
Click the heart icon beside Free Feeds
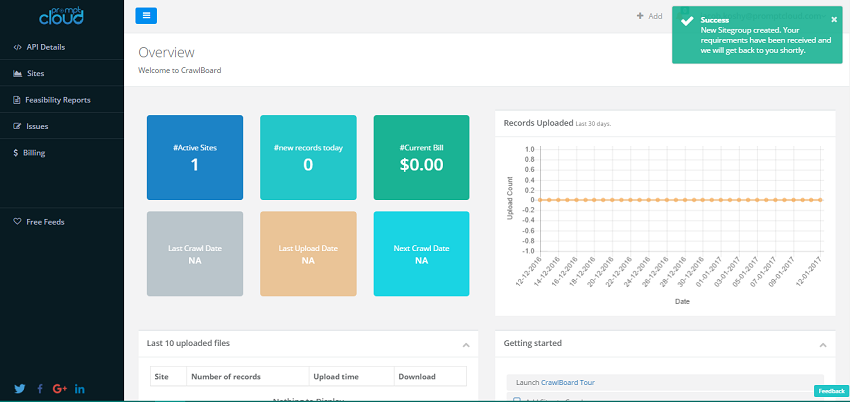tap(17, 221)
